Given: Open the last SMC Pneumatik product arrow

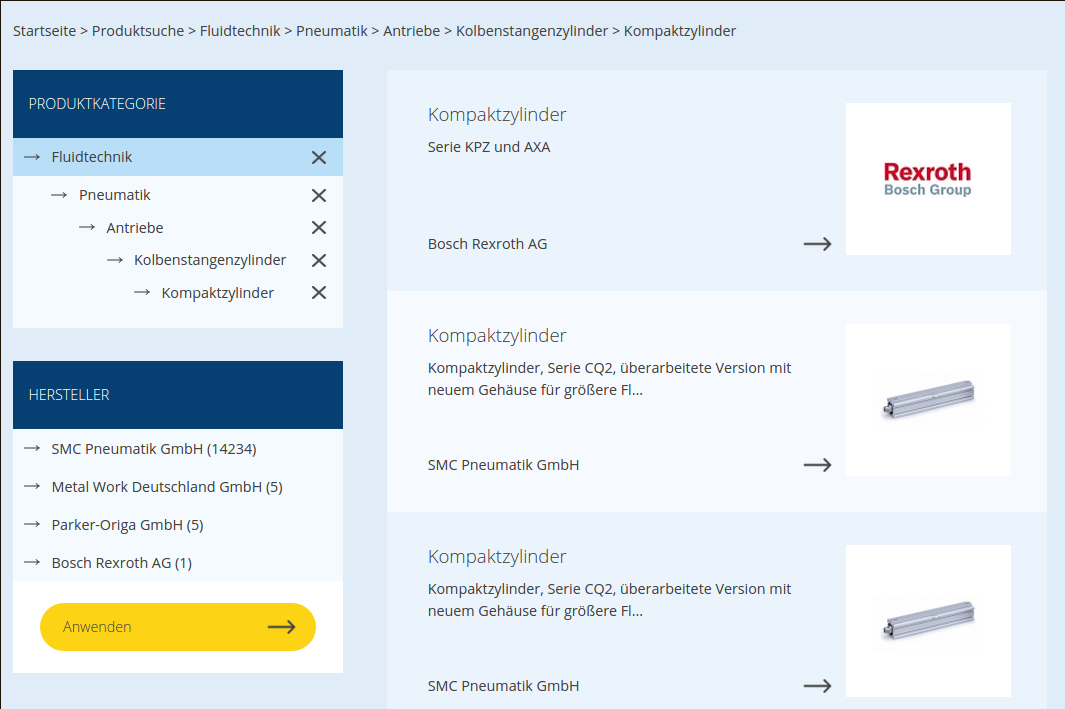Looking at the screenshot, I should (x=817, y=686).
